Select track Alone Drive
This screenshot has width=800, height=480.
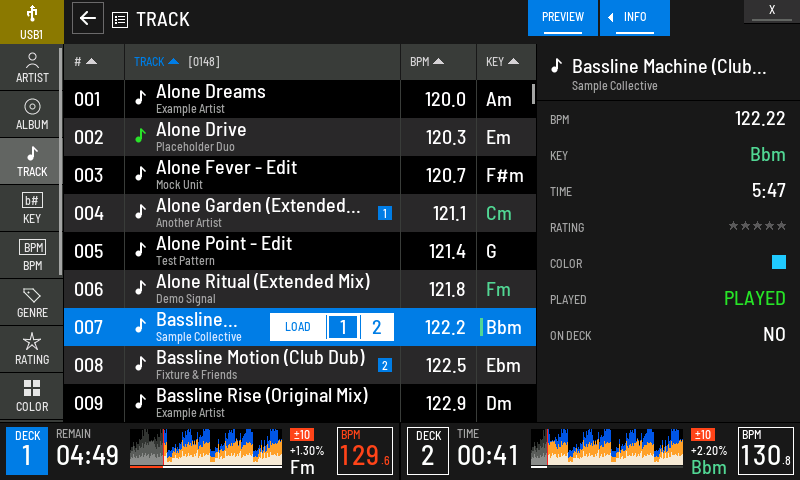[300, 137]
